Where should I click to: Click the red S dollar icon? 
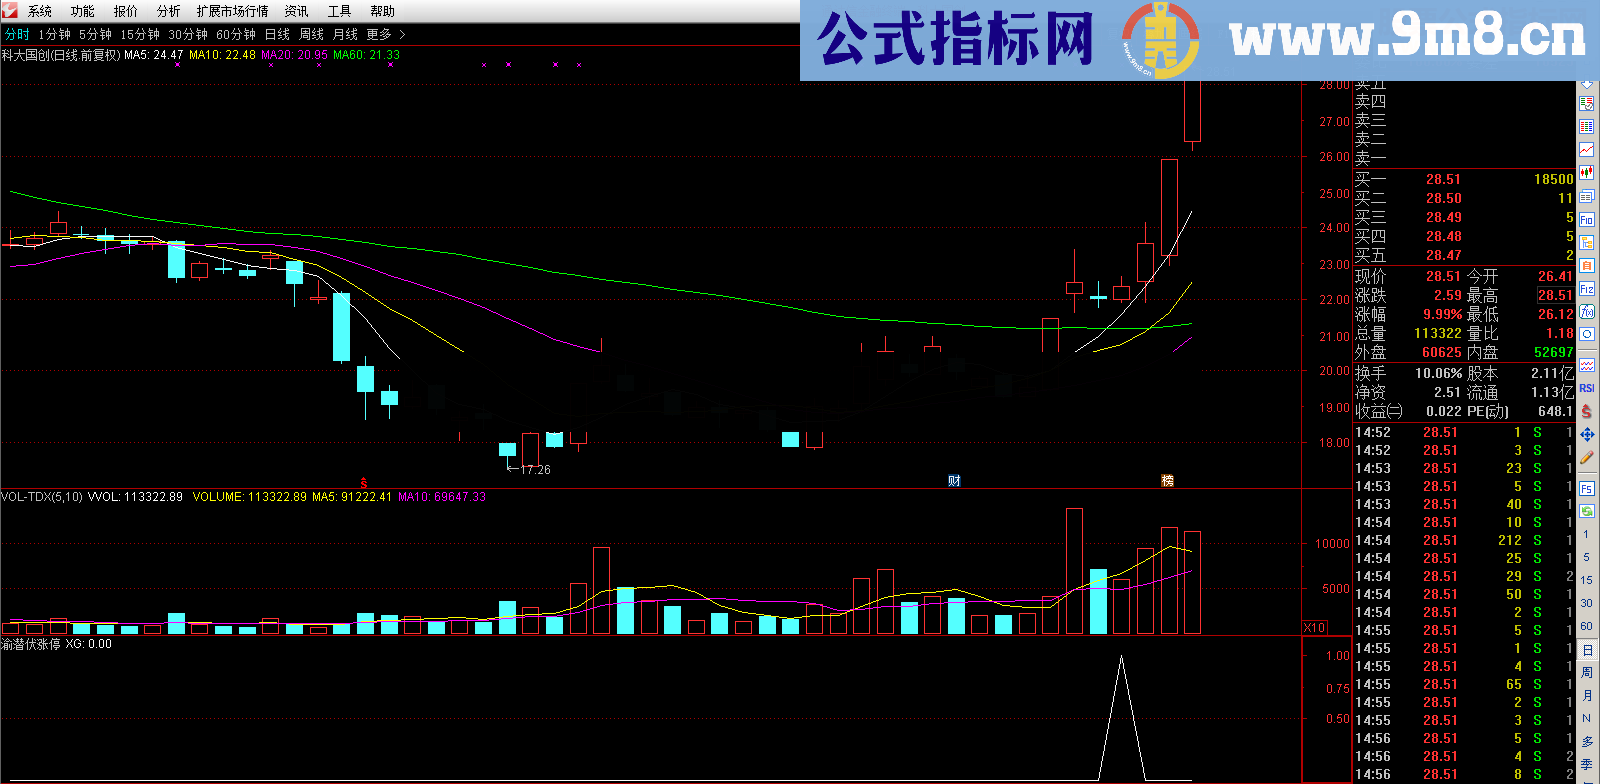click(x=1587, y=411)
